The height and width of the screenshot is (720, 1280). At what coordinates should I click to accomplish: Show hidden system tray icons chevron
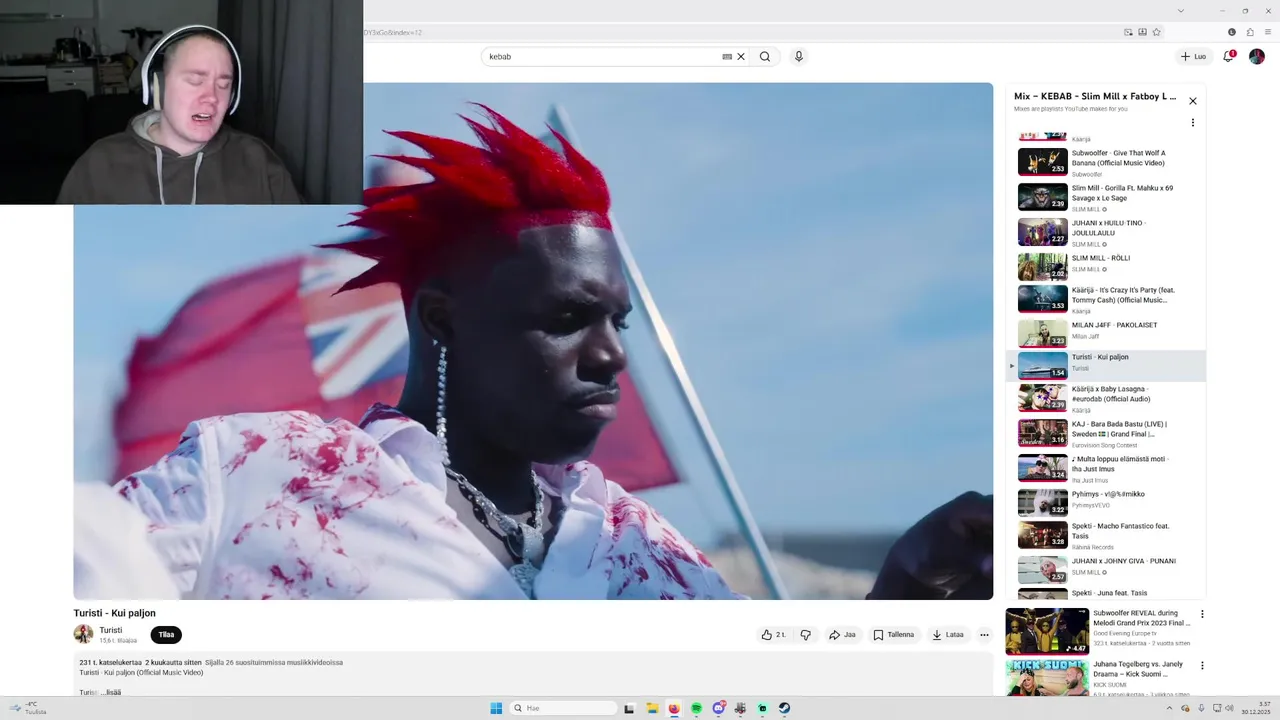(1171, 708)
